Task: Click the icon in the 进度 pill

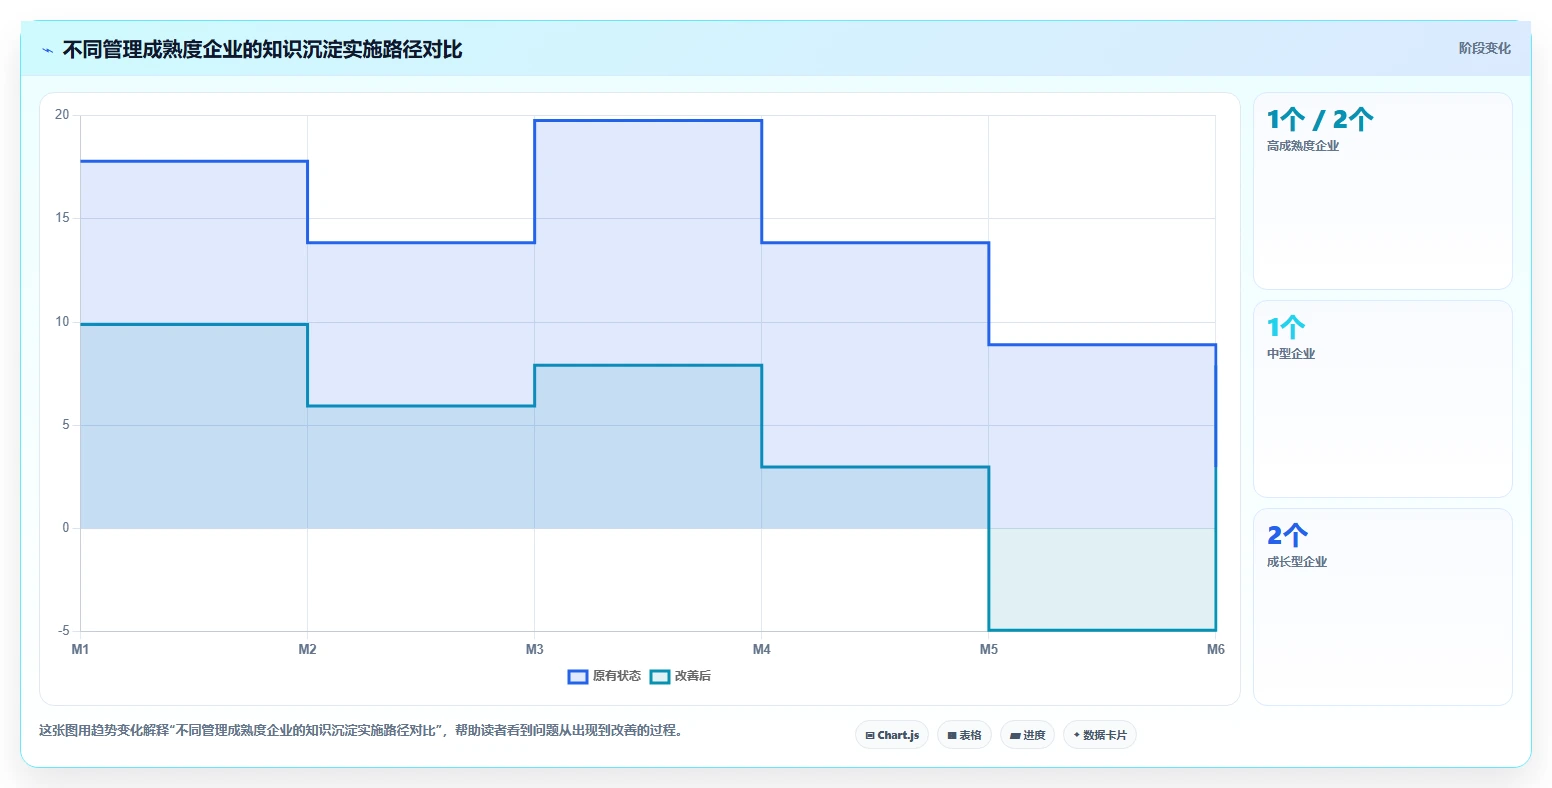Action: [x=1015, y=735]
